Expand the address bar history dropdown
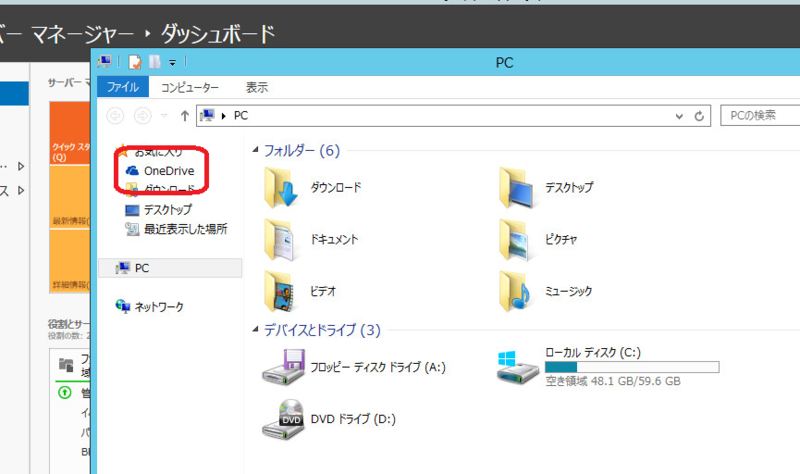Image resolution: width=800 pixels, height=474 pixels. (x=679, y=116)
